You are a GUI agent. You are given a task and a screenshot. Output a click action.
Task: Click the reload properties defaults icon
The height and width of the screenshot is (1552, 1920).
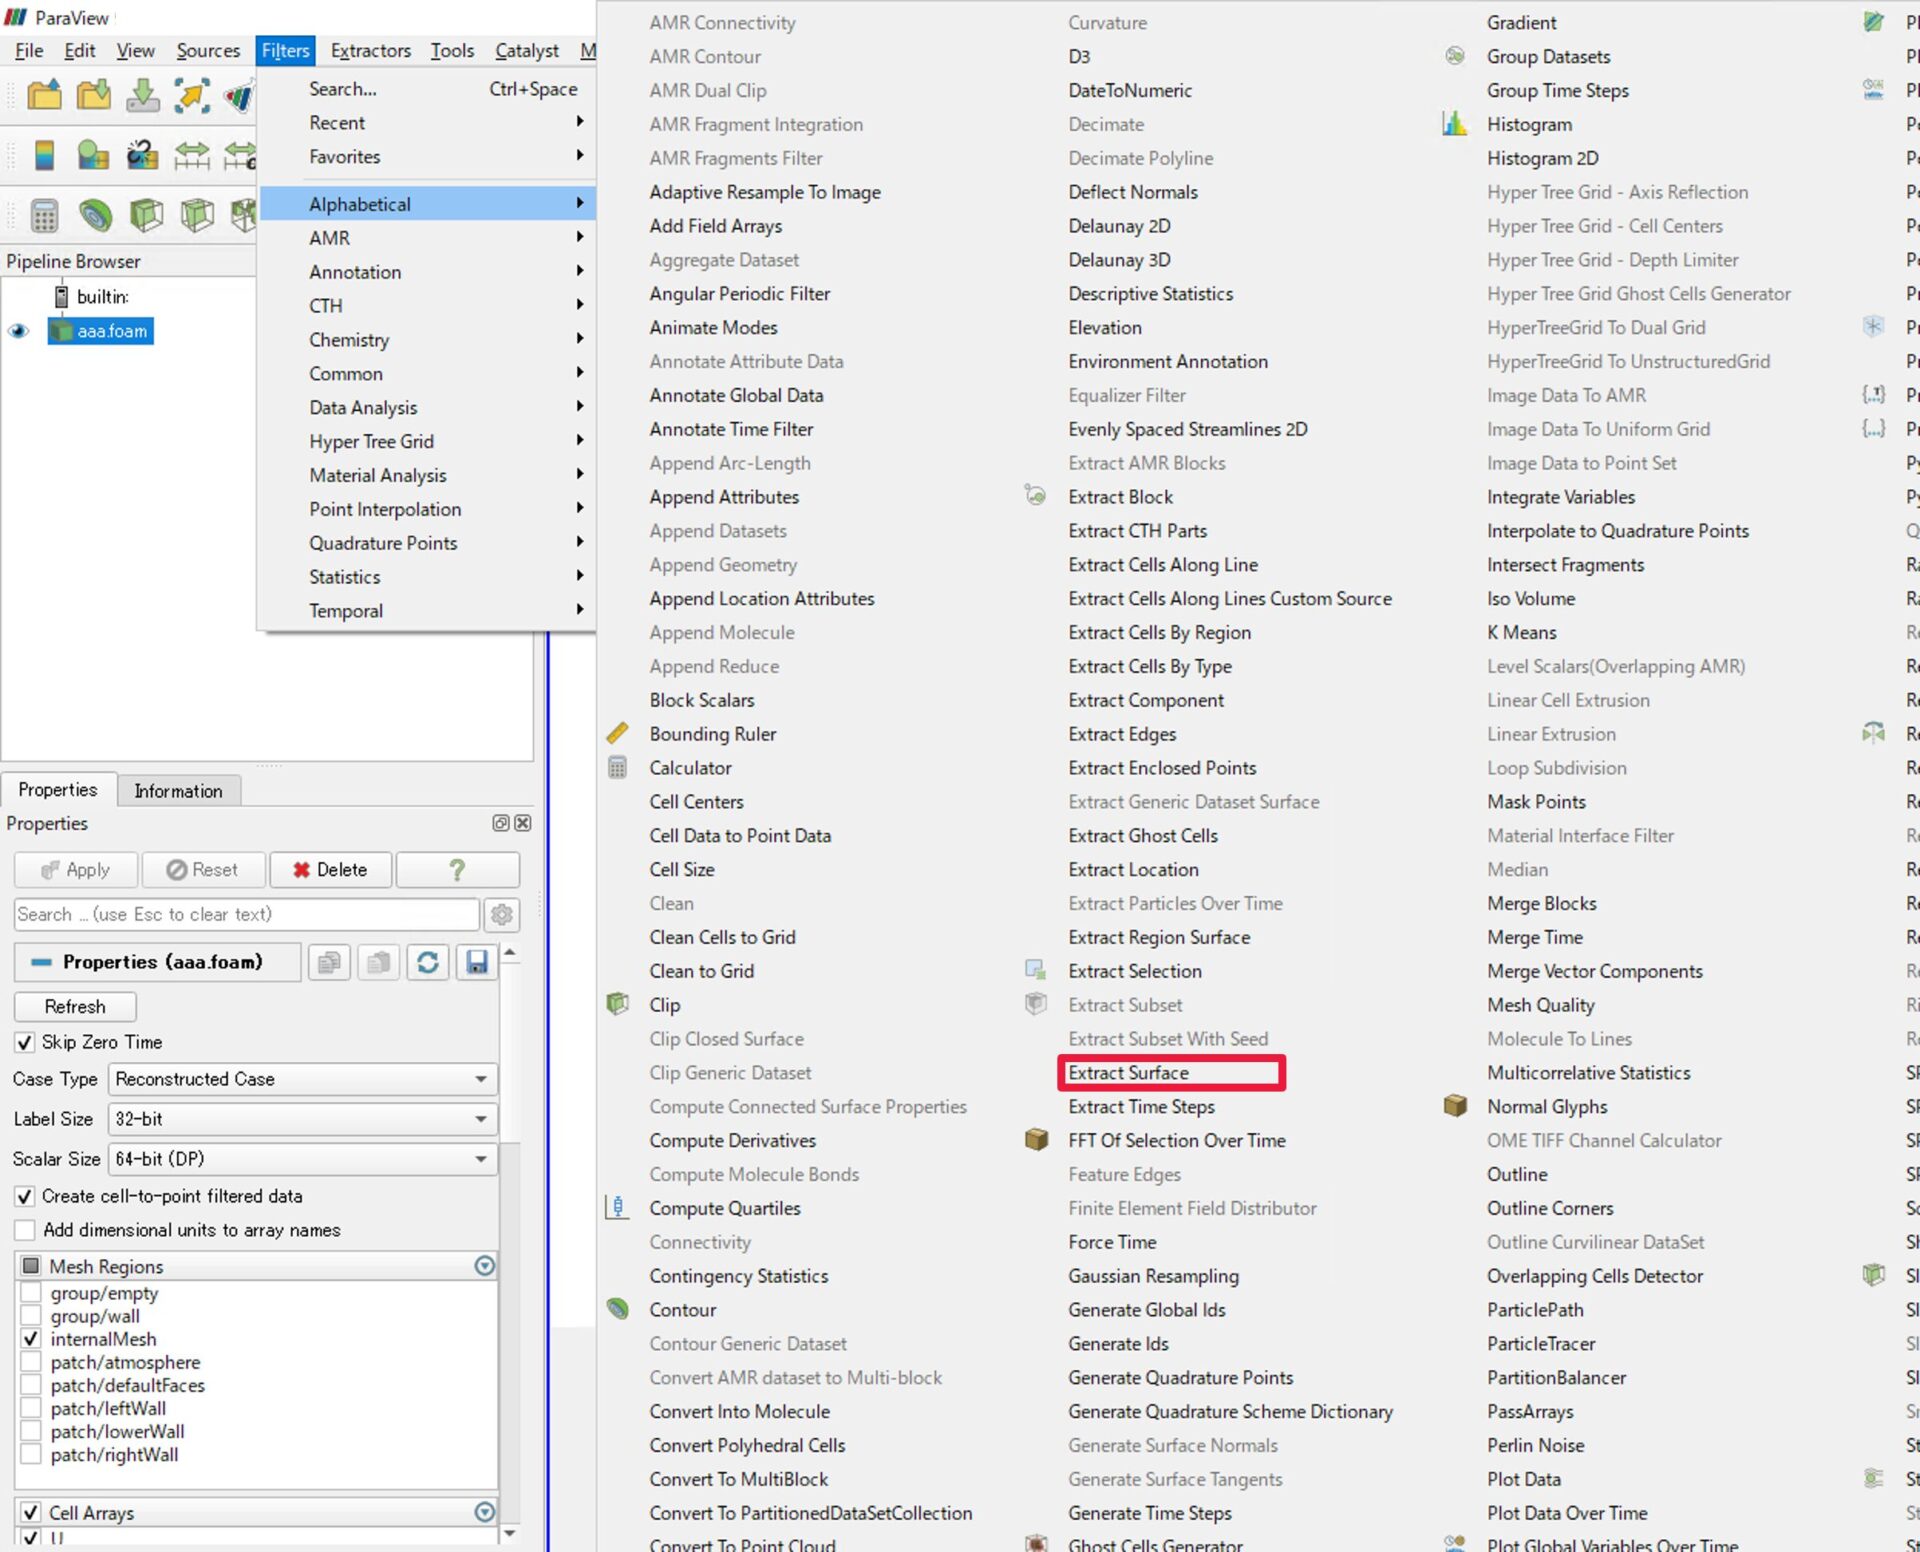[428, 962]
